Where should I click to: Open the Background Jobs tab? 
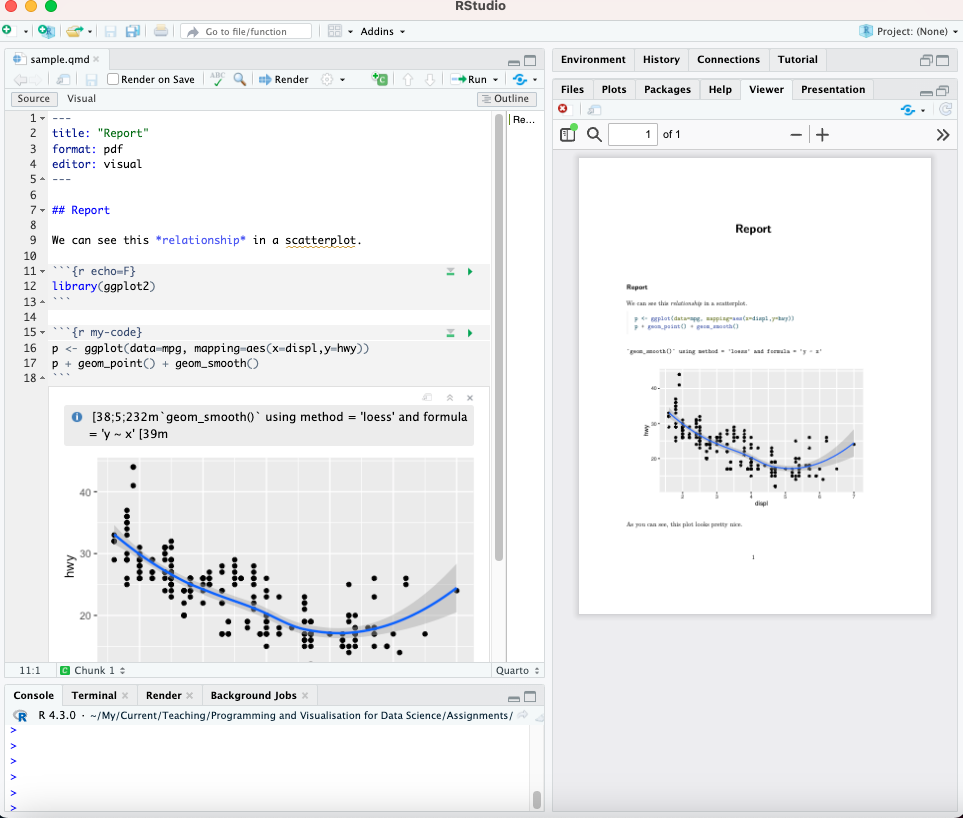point(253,695)
